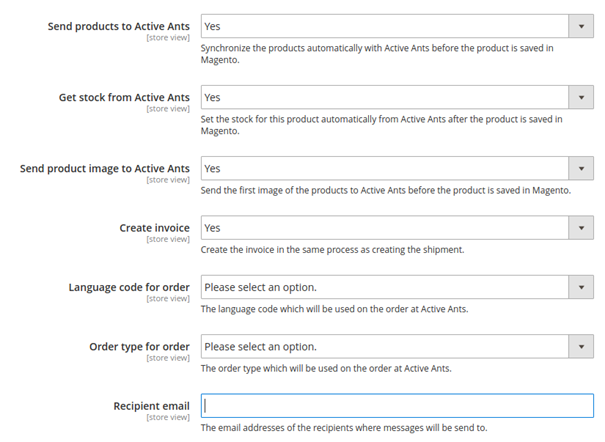605x442 pixels.
Task: Click the help text about setting stock automatically
Action: point(381,124)
